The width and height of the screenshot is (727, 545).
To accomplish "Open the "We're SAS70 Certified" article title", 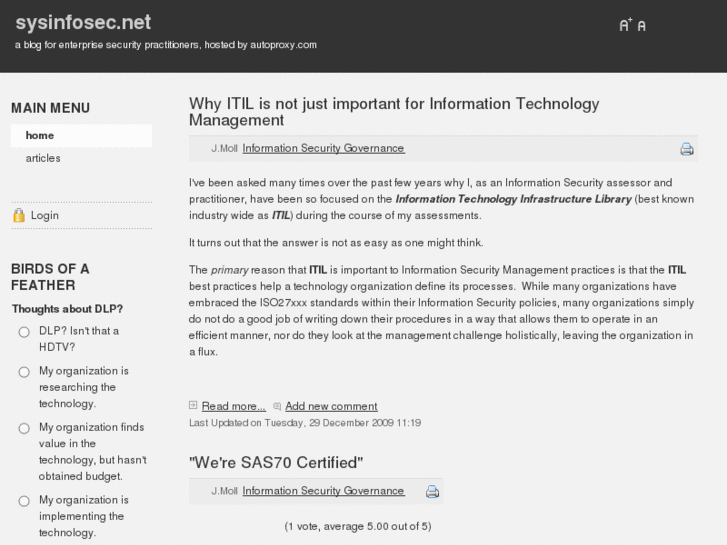I will [275, 462].
